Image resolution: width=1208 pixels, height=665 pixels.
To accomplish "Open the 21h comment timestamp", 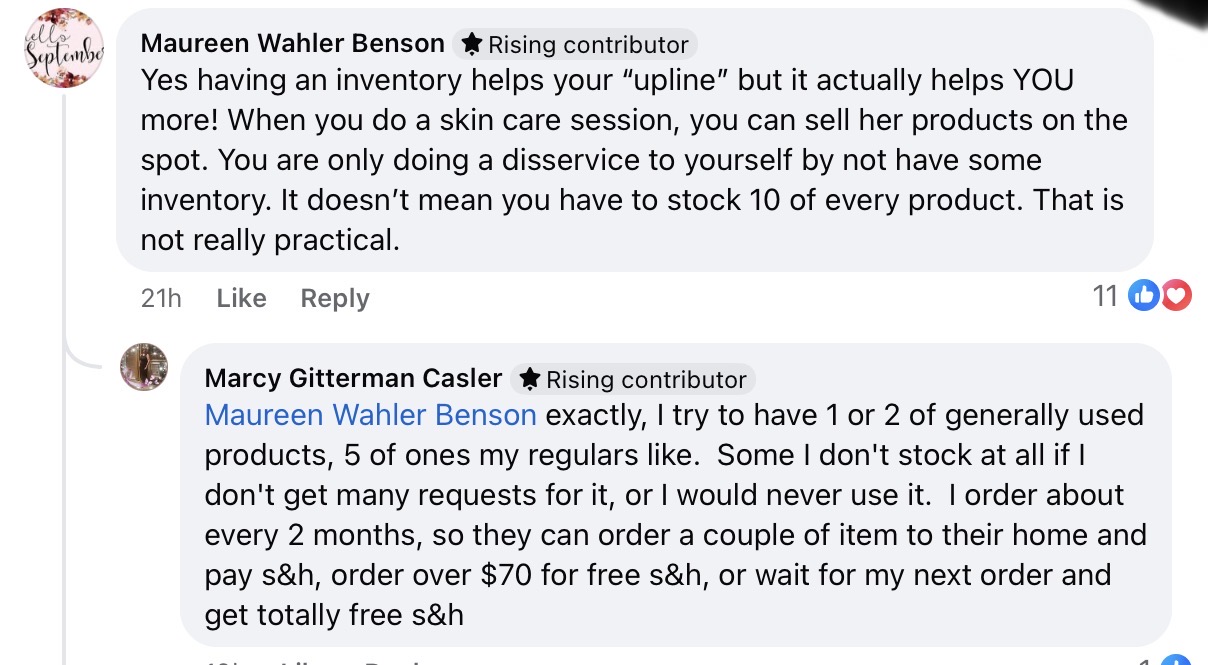I will tap(161, 298).
